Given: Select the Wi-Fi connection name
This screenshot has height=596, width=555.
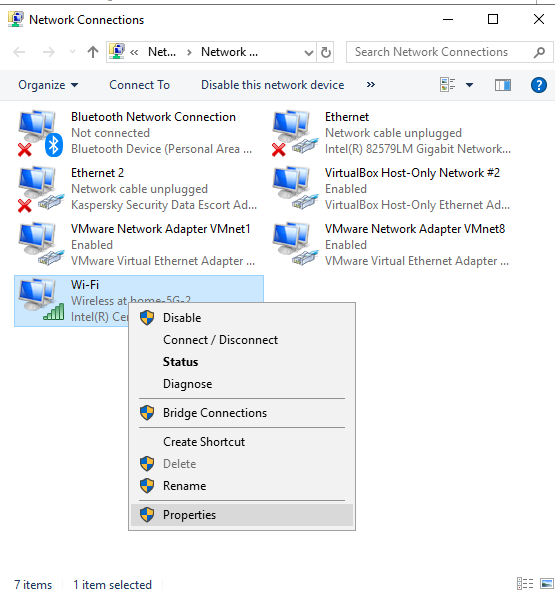Looking at the screenshot, I should coord(85,285).
